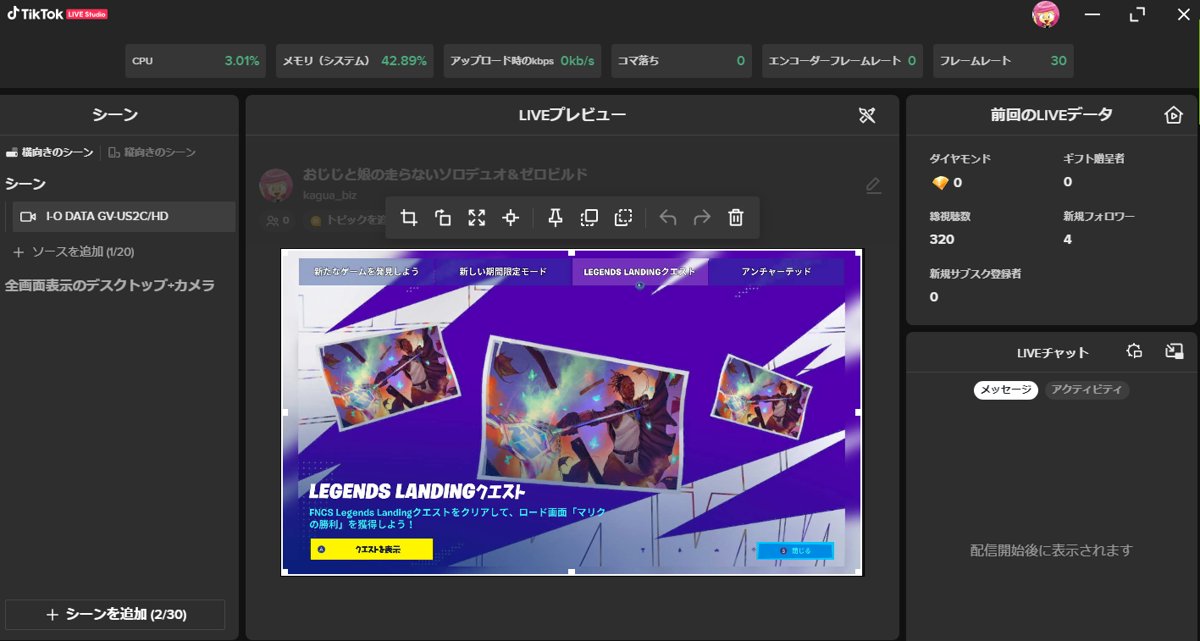Switch to the portrait 縦向きのシーン mode
Image resolution: width=1200 pixels, height=641 pixels.
tap(153, 153)
